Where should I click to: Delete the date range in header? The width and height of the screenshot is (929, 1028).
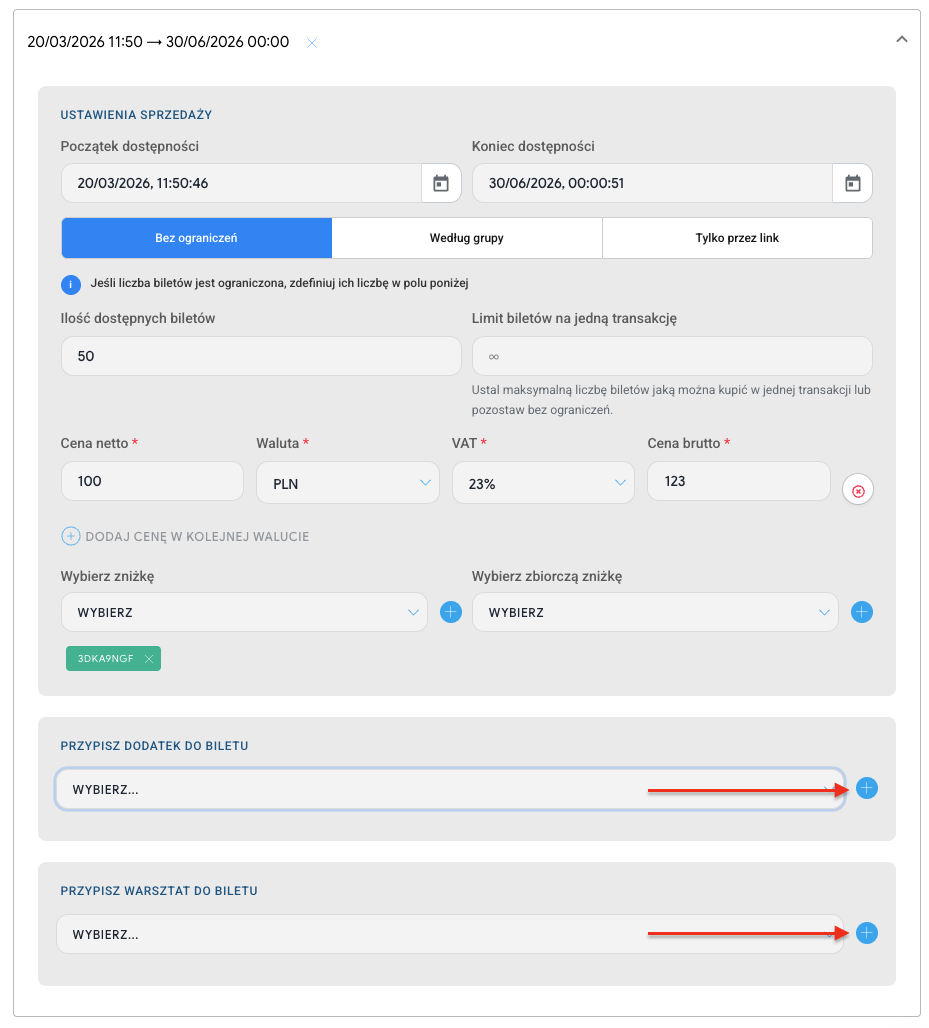pyautogui.click(x=312, y=43)
